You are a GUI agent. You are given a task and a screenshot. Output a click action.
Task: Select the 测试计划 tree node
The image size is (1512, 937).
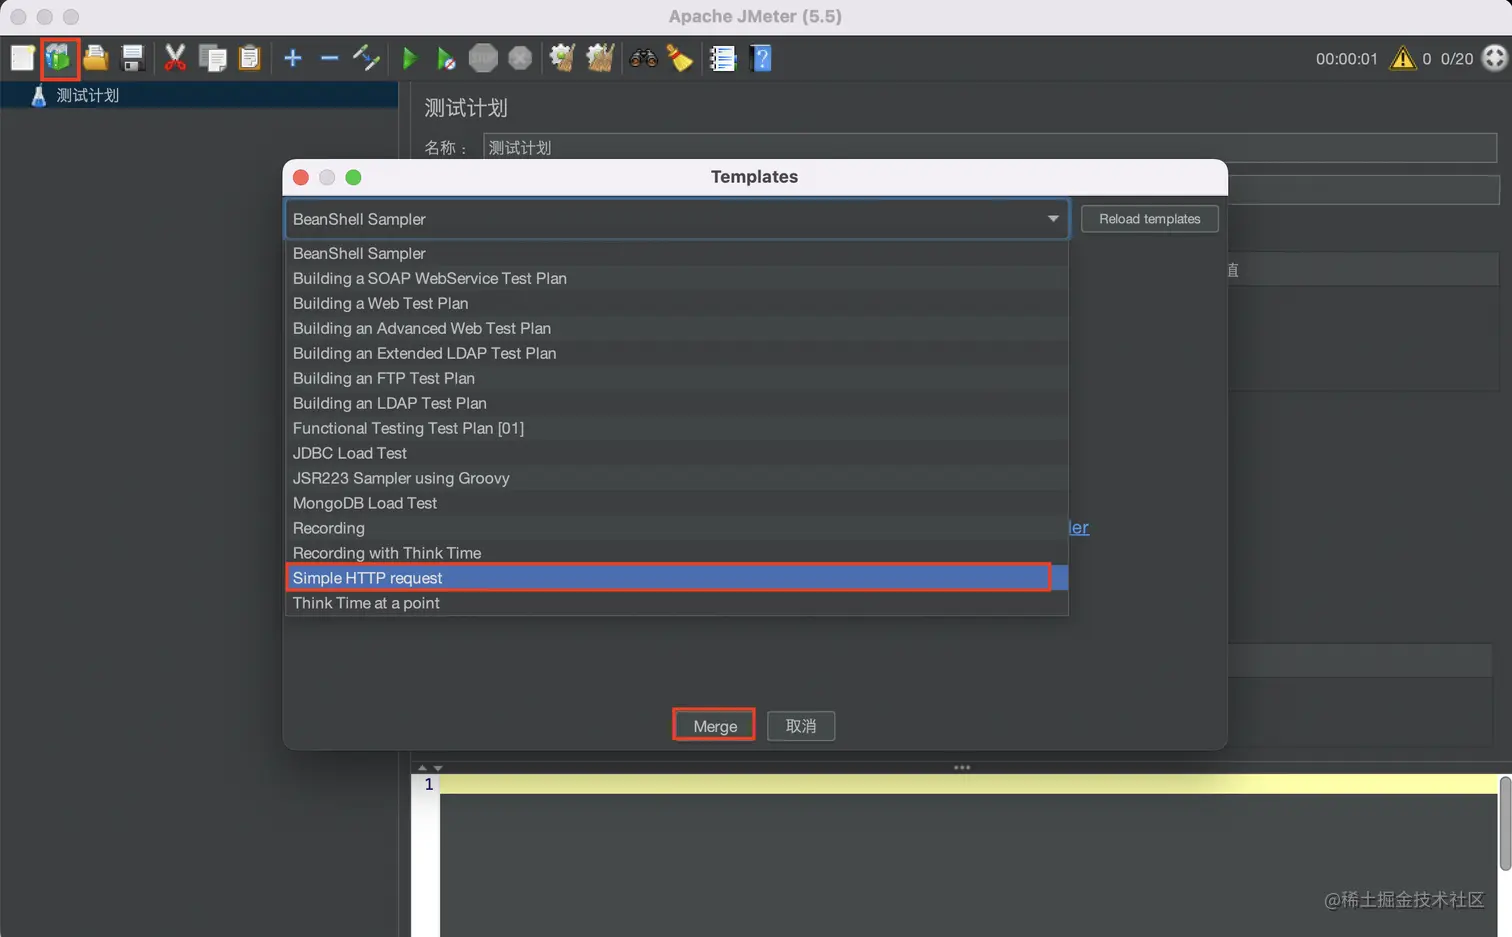87,95
